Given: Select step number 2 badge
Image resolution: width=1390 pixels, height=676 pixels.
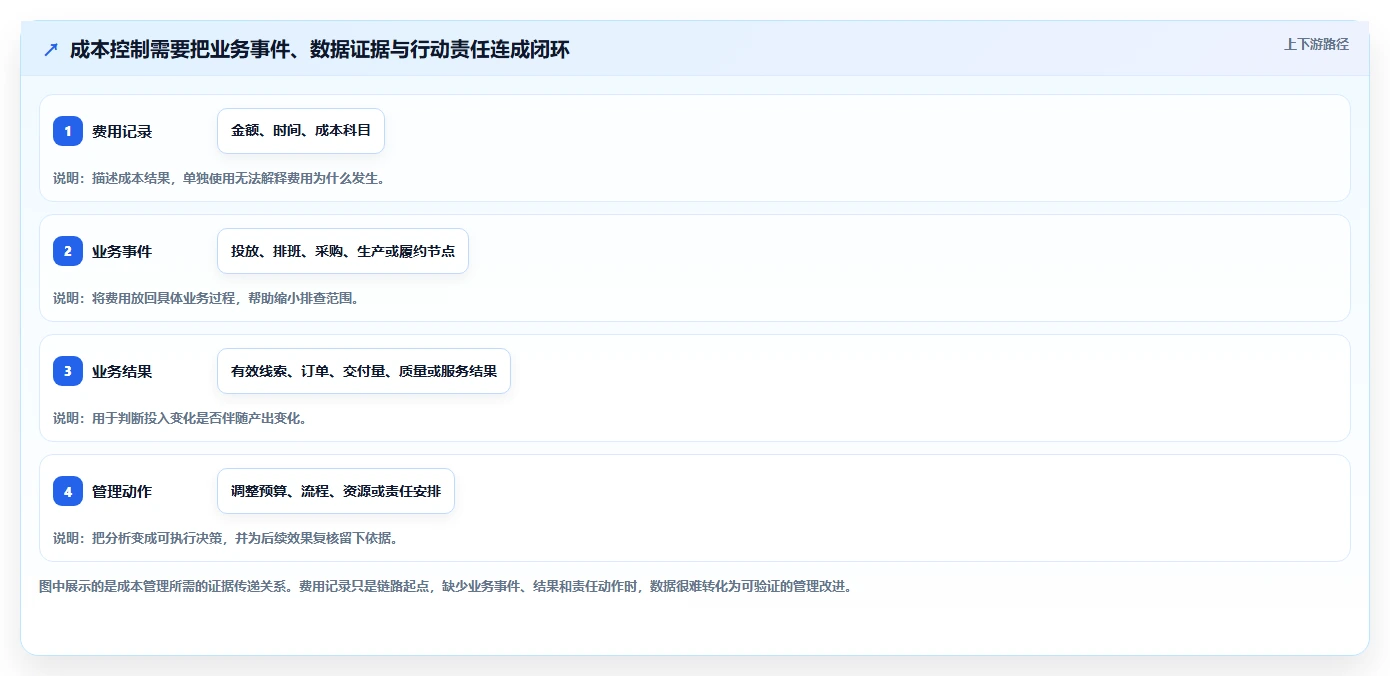Looking at the screenshot, I should click(x=68, y=251).
